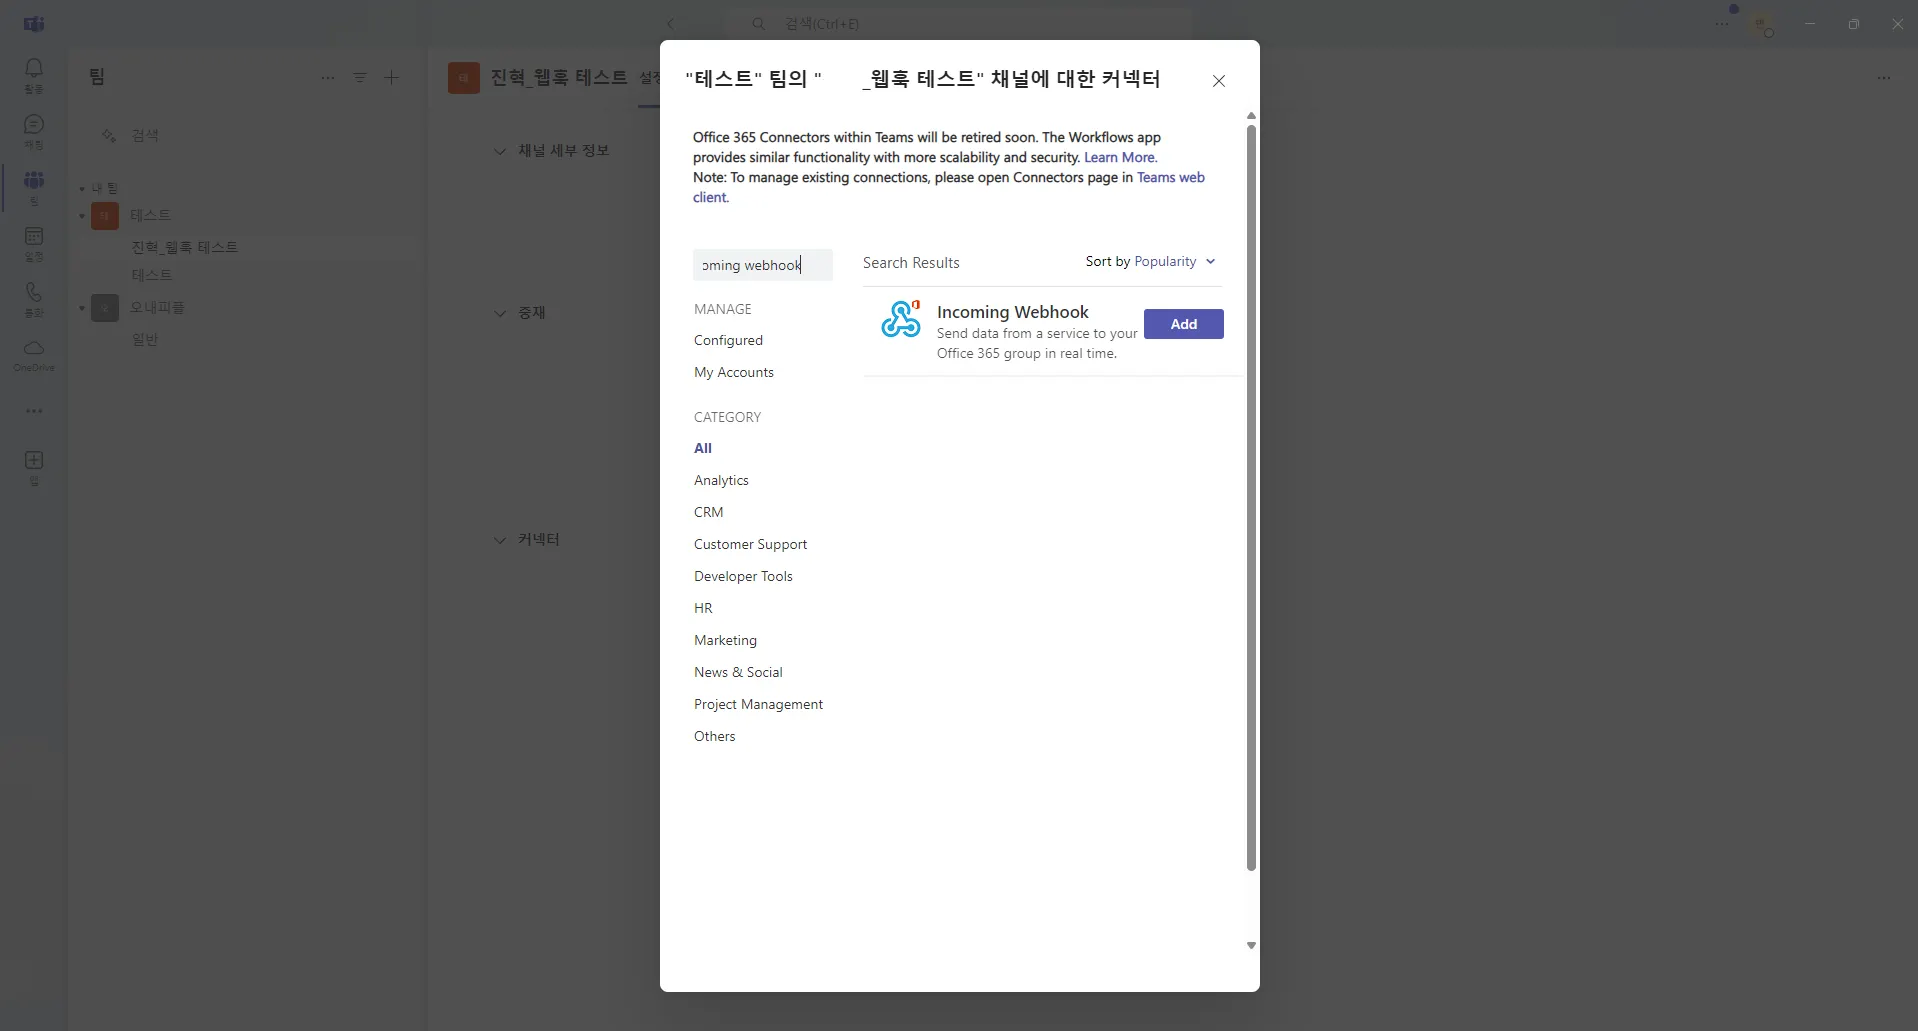Image resolution: width=1918 pixels, height=1031 pixels.
Task: Select the Marketing category
Action: pyautogui.click(x=725, y=641)
